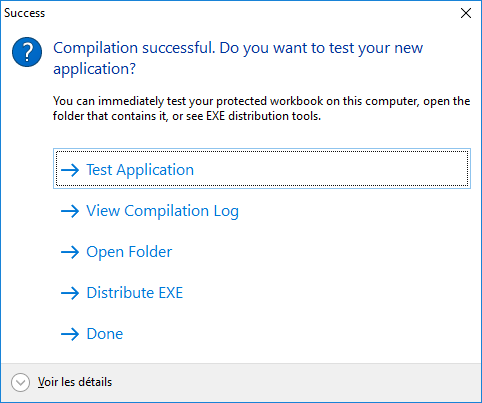
Task: Close the Success dialog window
Action: point(466,13)
